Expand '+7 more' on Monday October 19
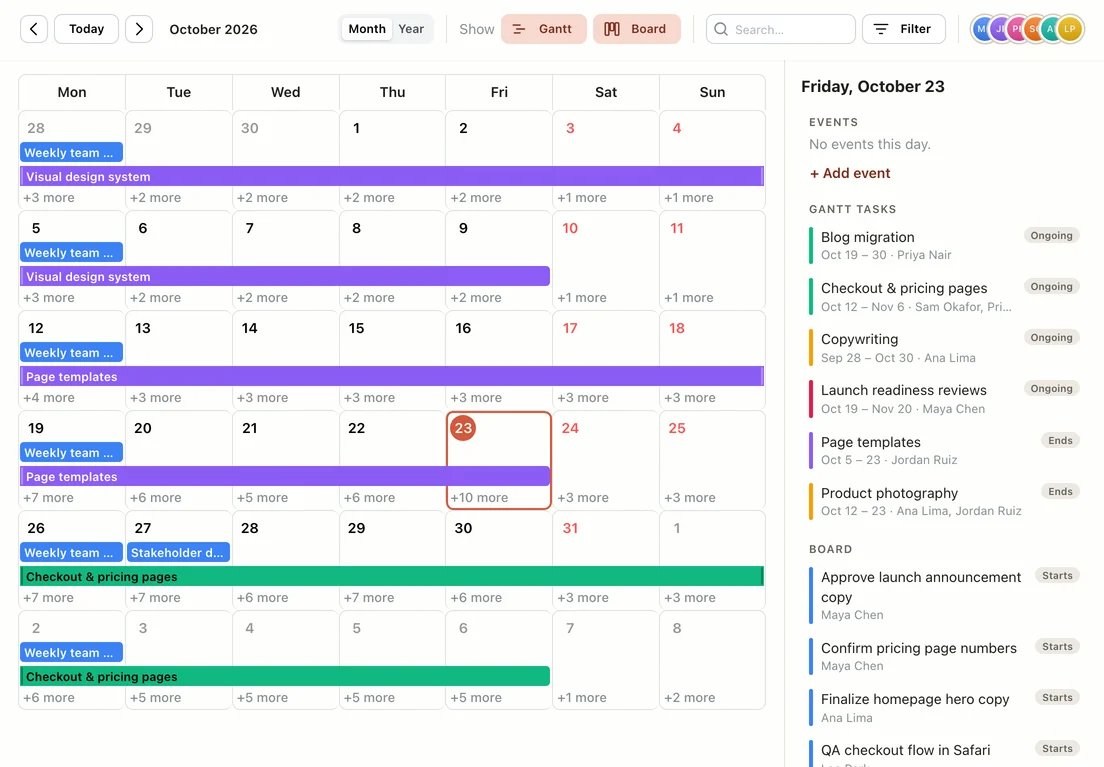1104x767 pixels. pyautogui.click(x=48, y=497)
